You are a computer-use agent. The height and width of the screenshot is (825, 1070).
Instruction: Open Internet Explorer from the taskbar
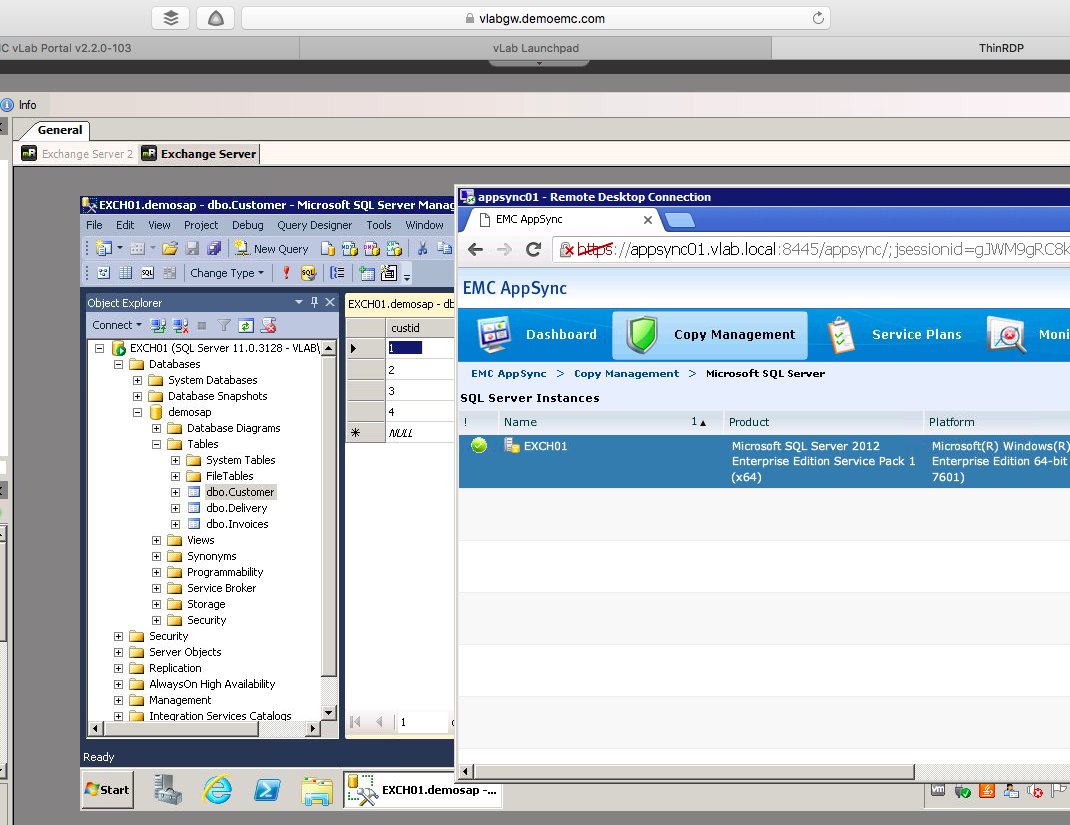click(217, 790)
